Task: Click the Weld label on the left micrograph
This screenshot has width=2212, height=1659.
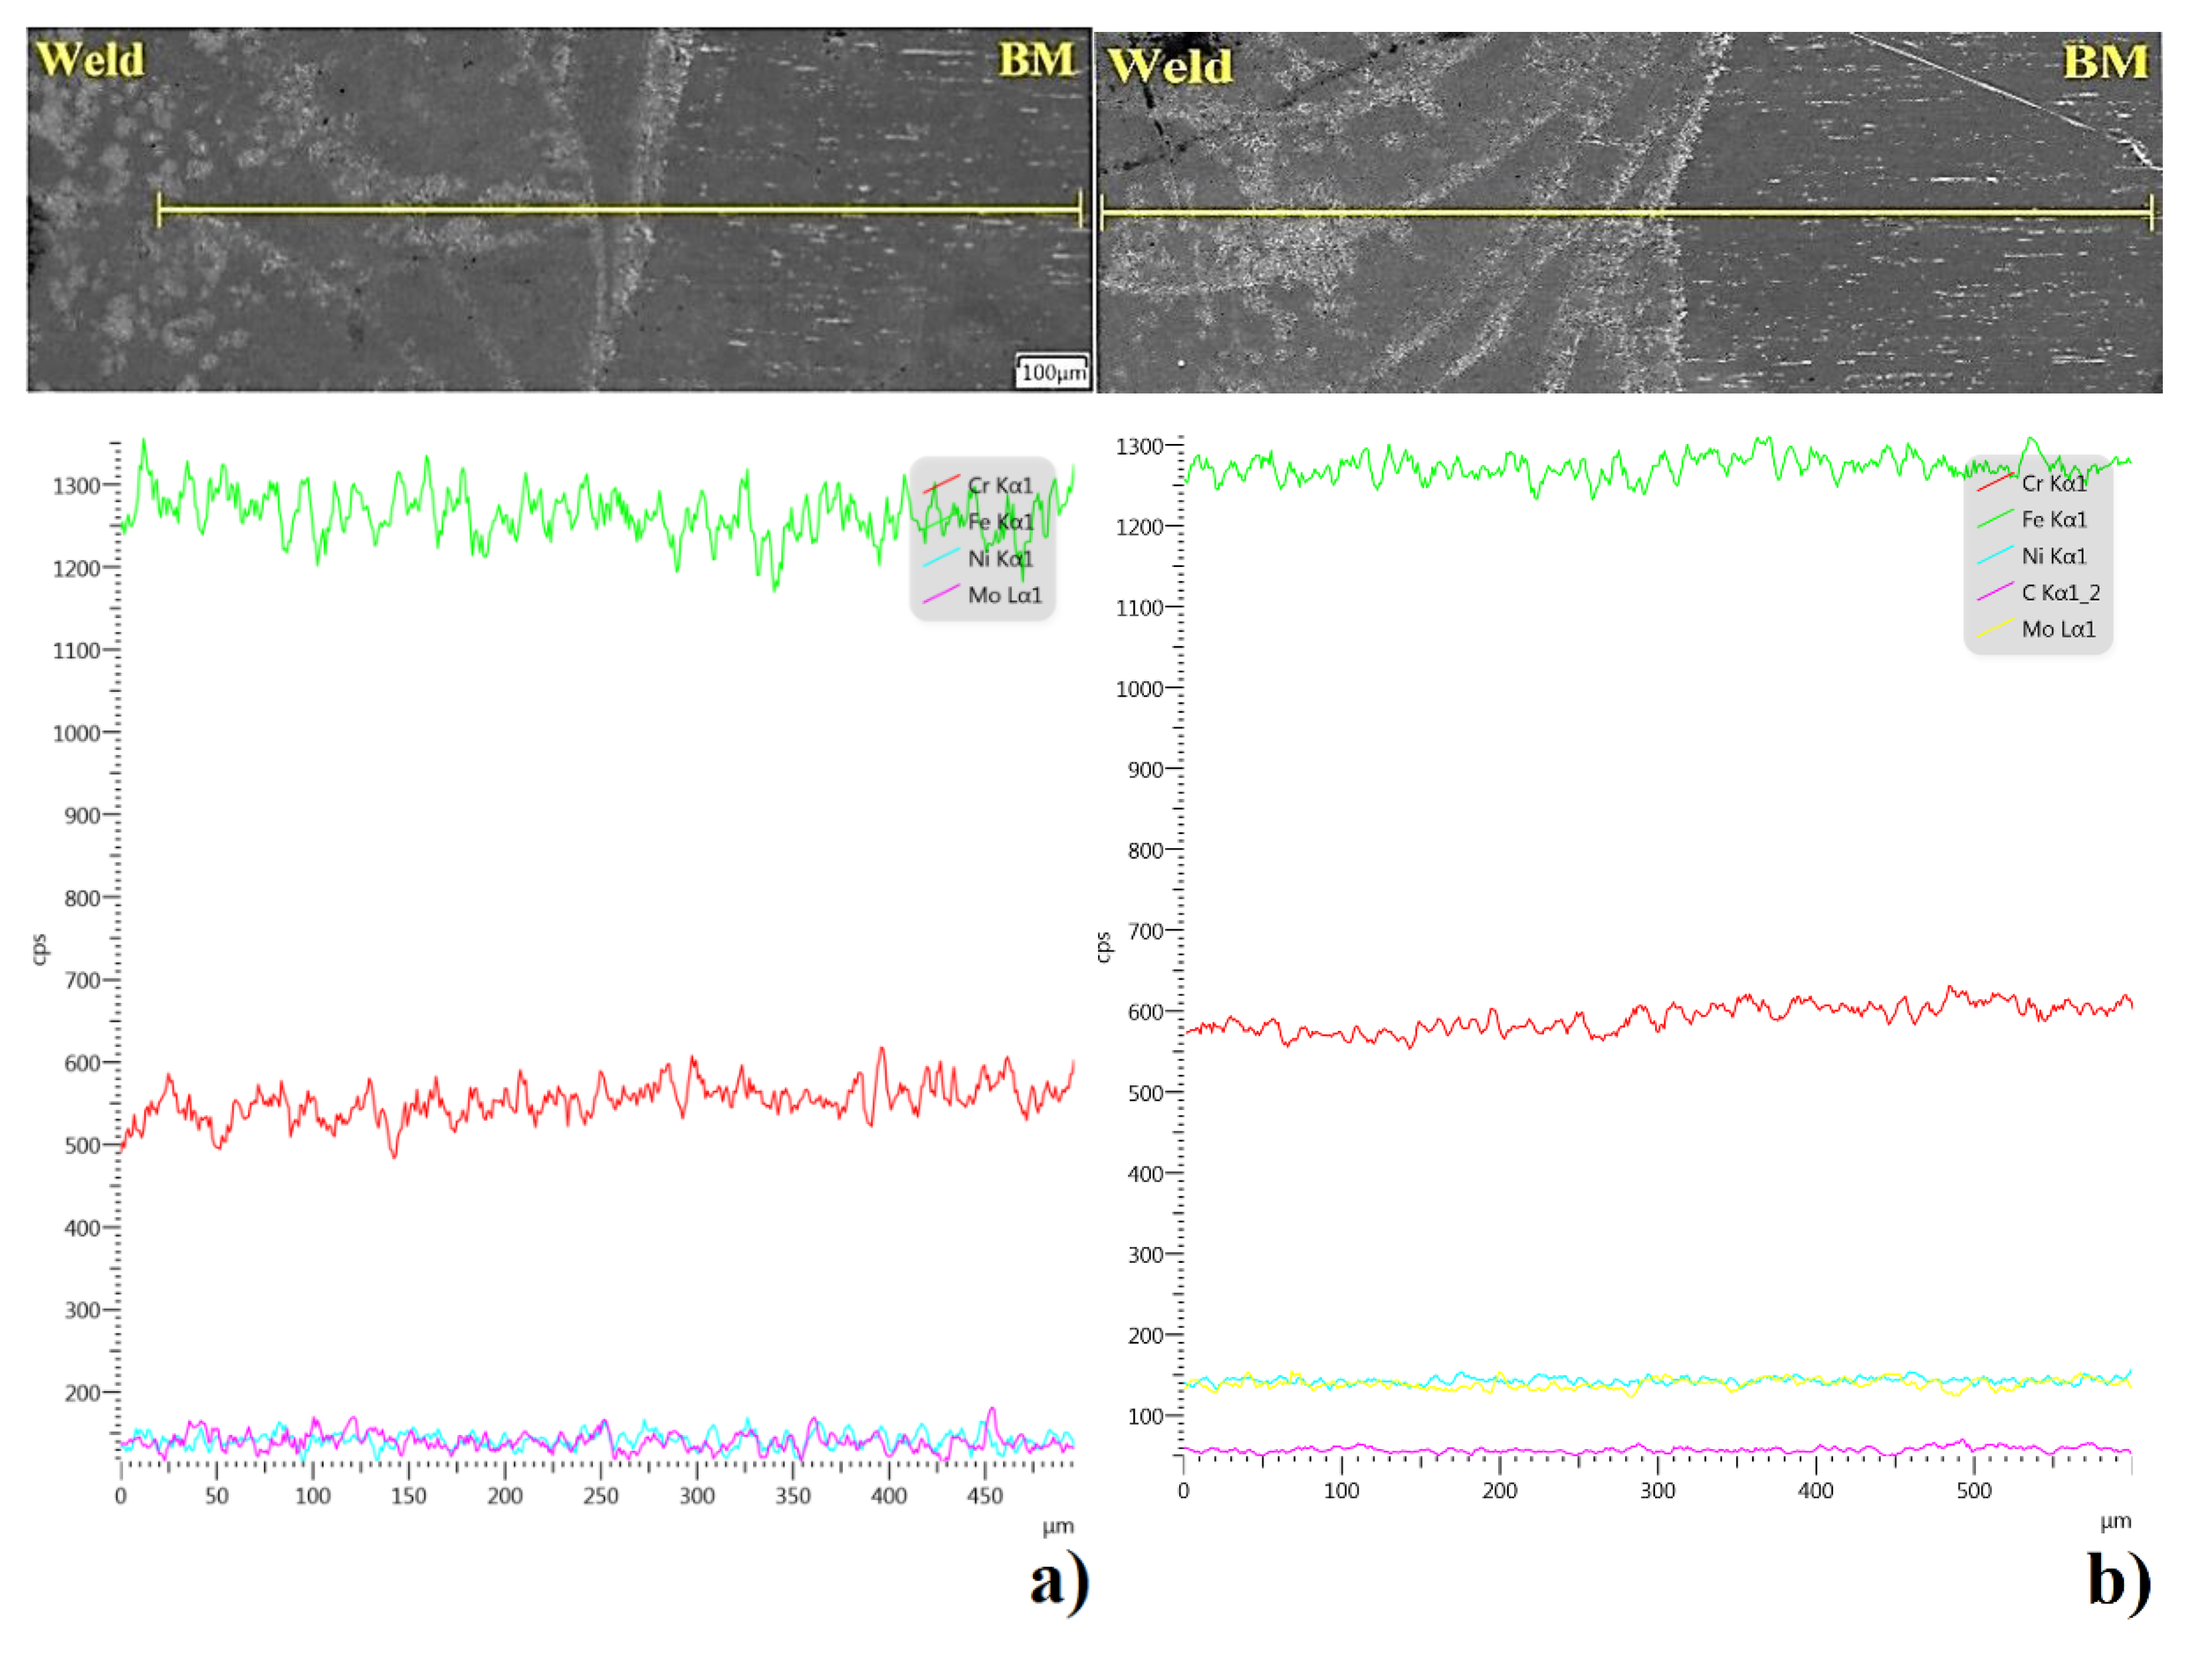Action: (x=90, y=59)
